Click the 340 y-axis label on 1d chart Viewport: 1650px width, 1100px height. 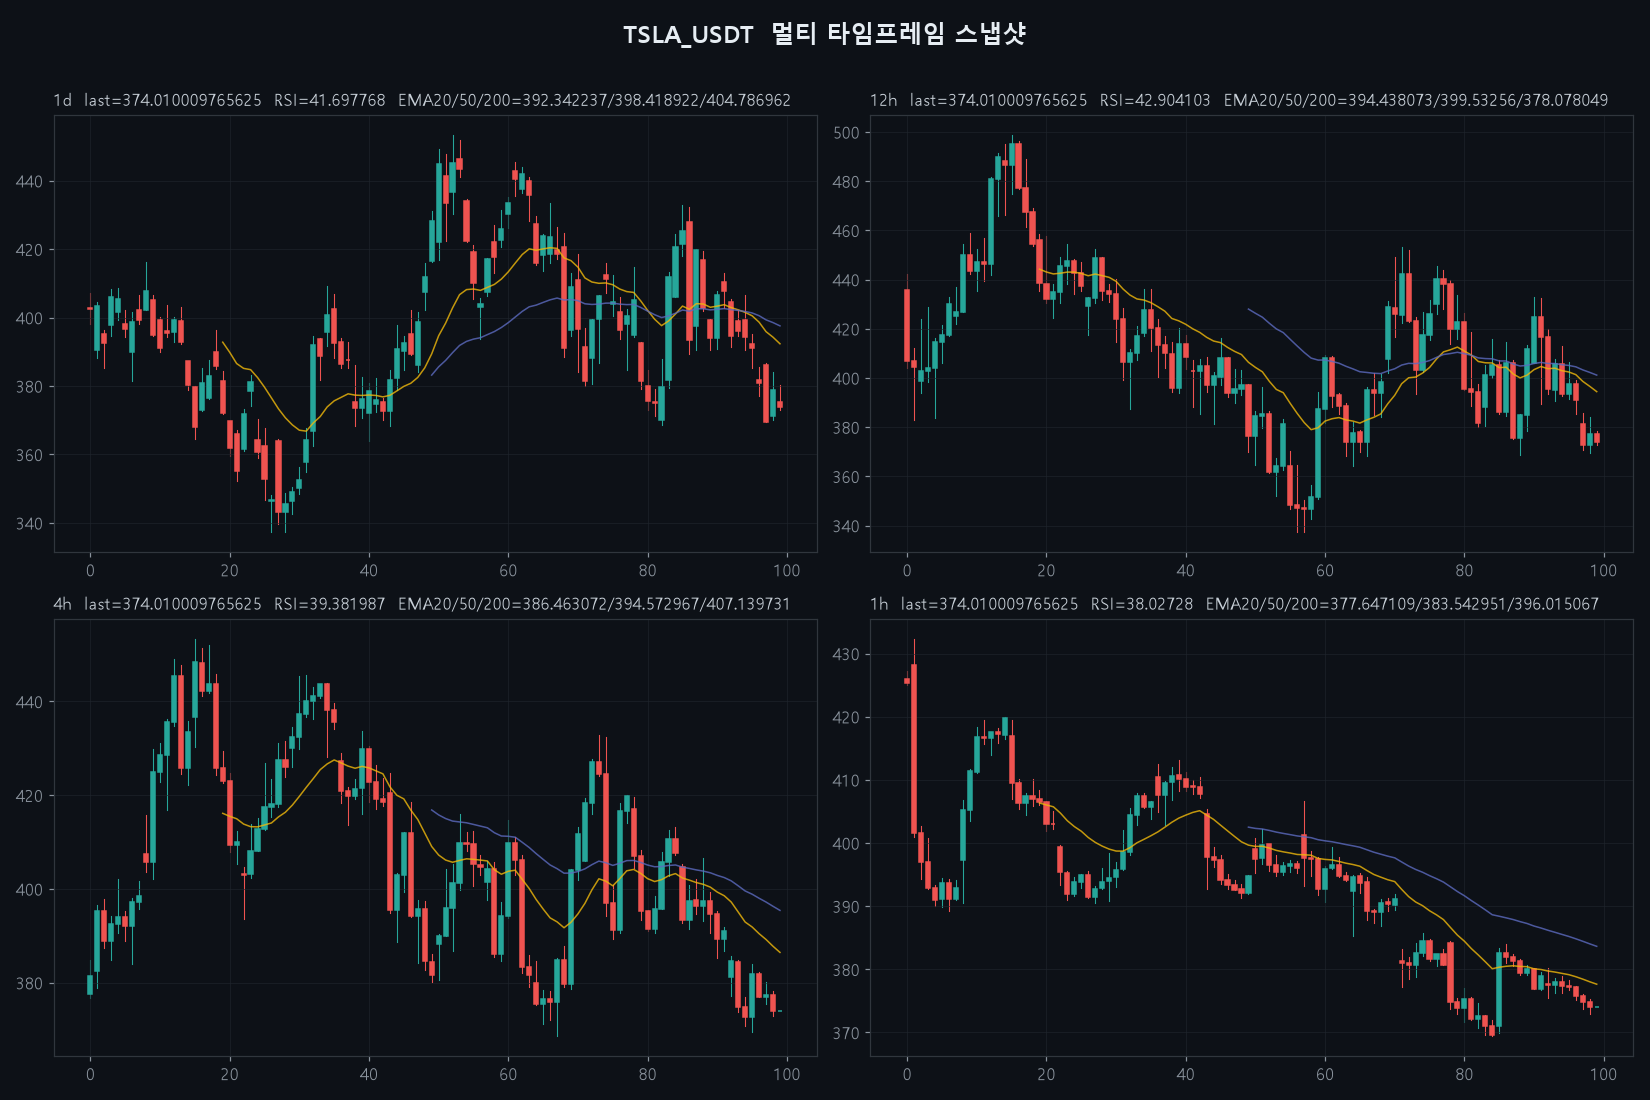(x=29, y=524)
